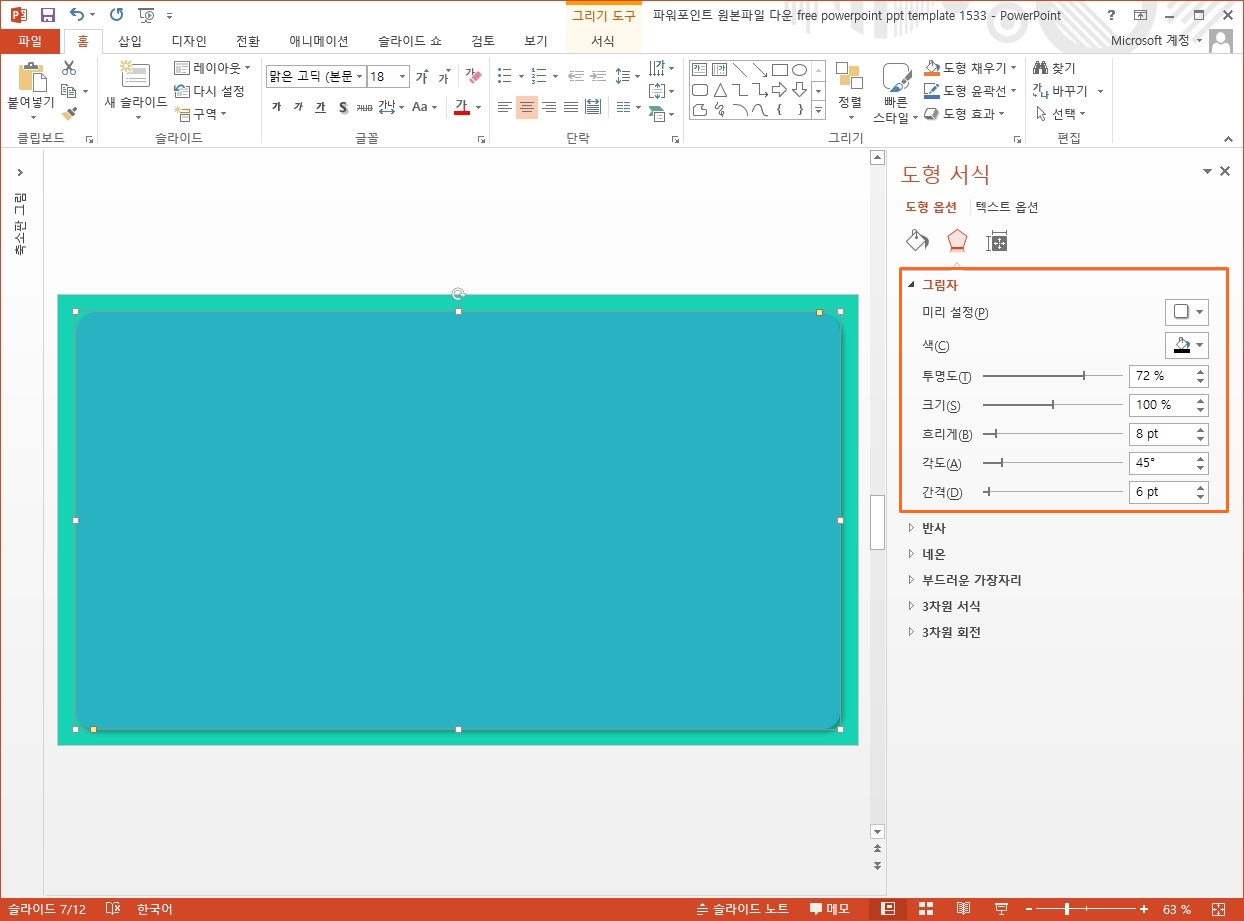Switch to Slide Sorter view in status bar
This screenshot has height=921, width=1244.
click(x=925, y=909)
